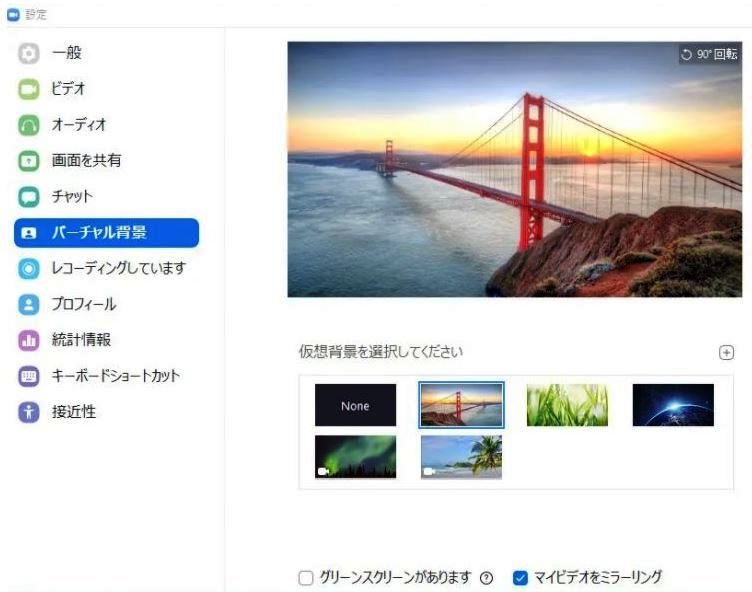Rotate preview with 90° 回転 button
The width and height of the screenshot is (752, 592).
(709, 54)
